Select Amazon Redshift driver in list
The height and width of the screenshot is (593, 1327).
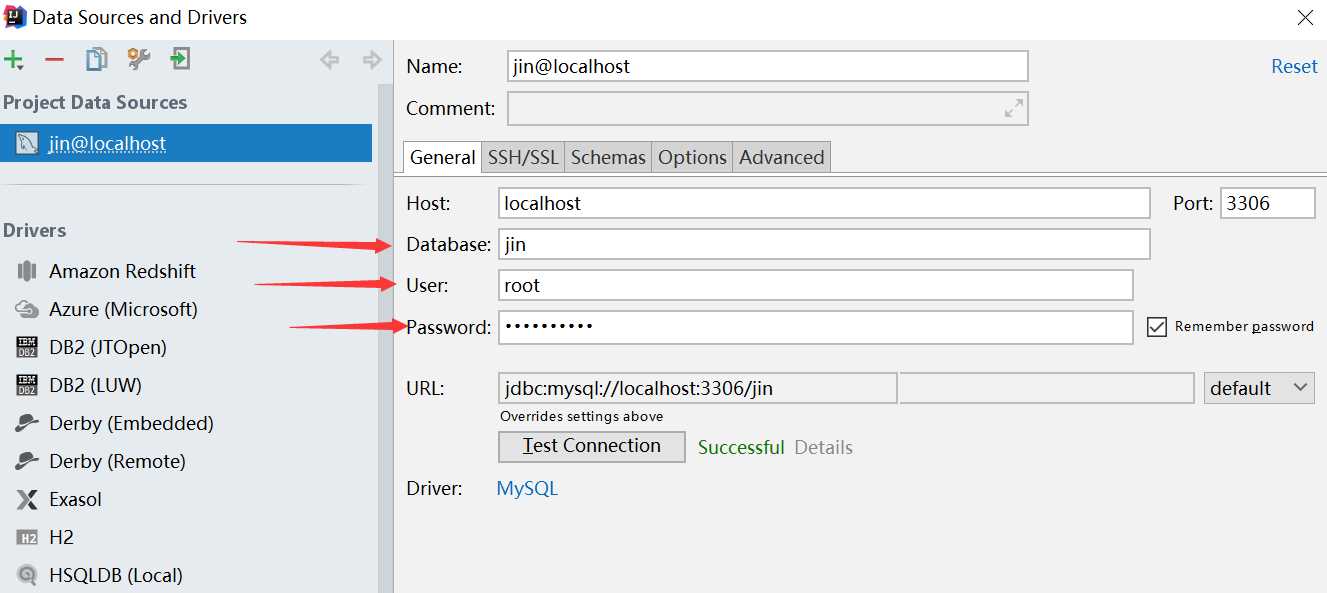[122, 271]
